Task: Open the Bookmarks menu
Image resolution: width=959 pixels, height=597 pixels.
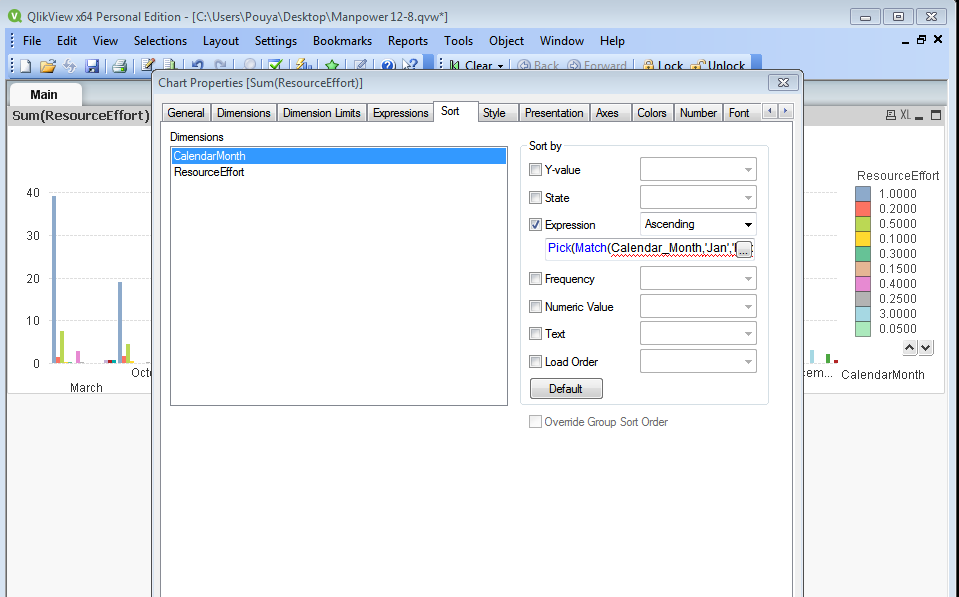Action: 342,41
